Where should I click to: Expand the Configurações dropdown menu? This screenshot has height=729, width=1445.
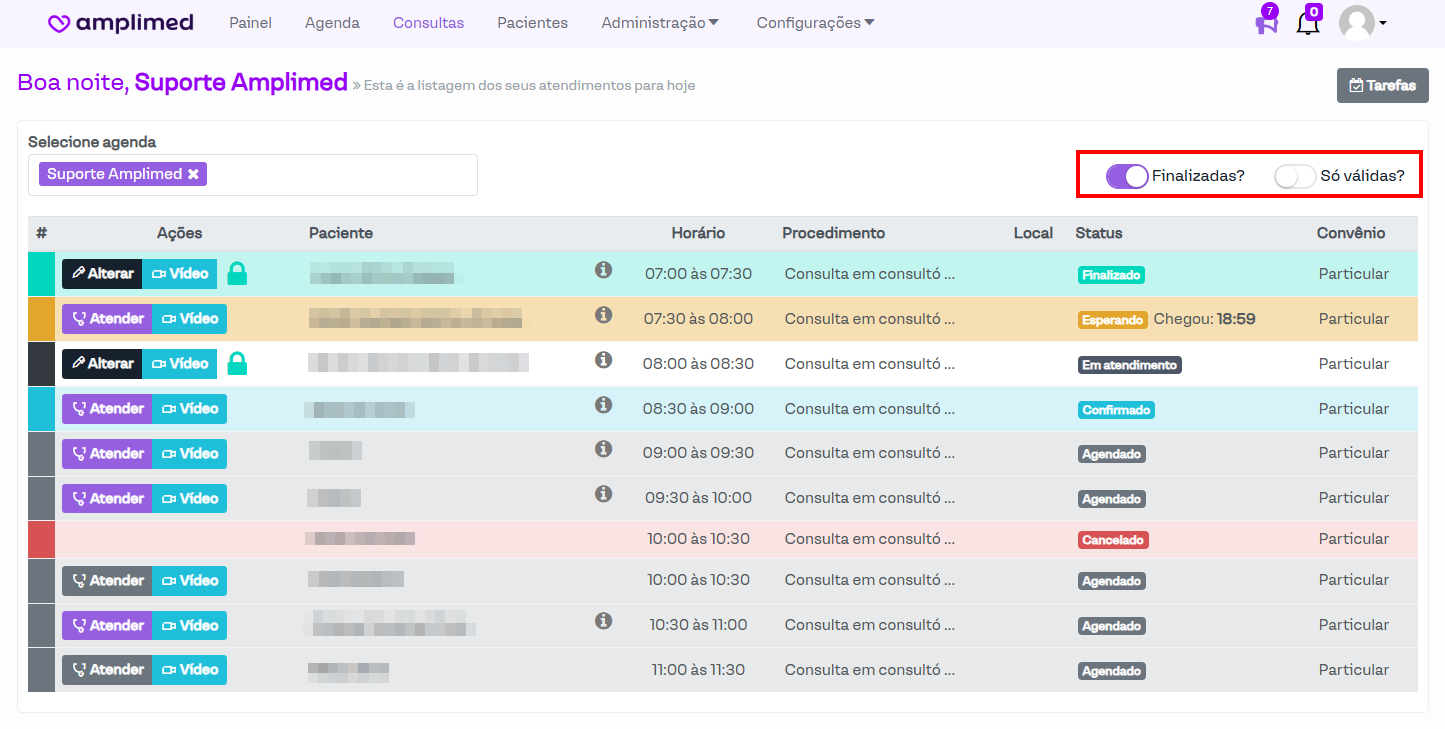tap(815, 23)
